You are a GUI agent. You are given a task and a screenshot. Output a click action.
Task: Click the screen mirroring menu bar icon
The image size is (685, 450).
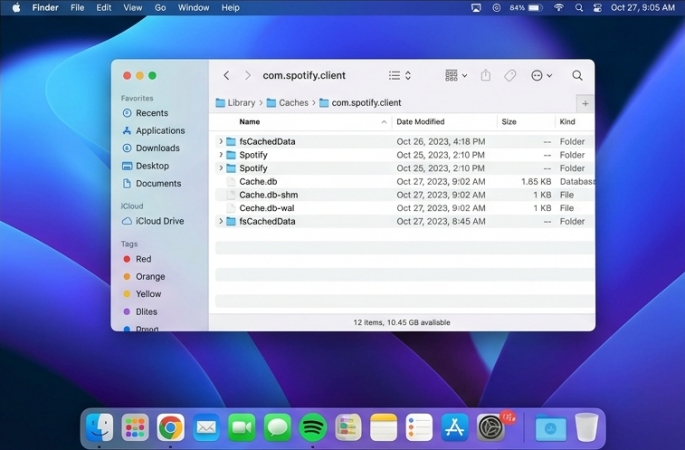476,8
